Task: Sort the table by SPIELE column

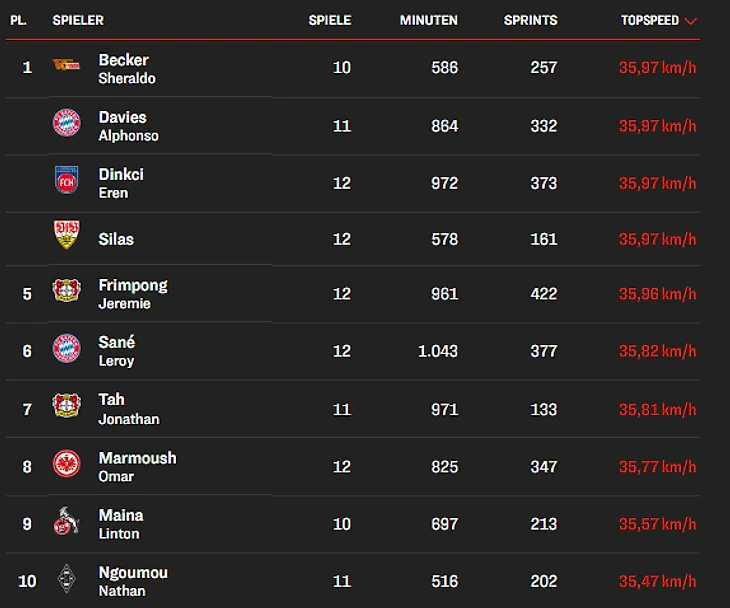Action: click(x=330, y=20)
